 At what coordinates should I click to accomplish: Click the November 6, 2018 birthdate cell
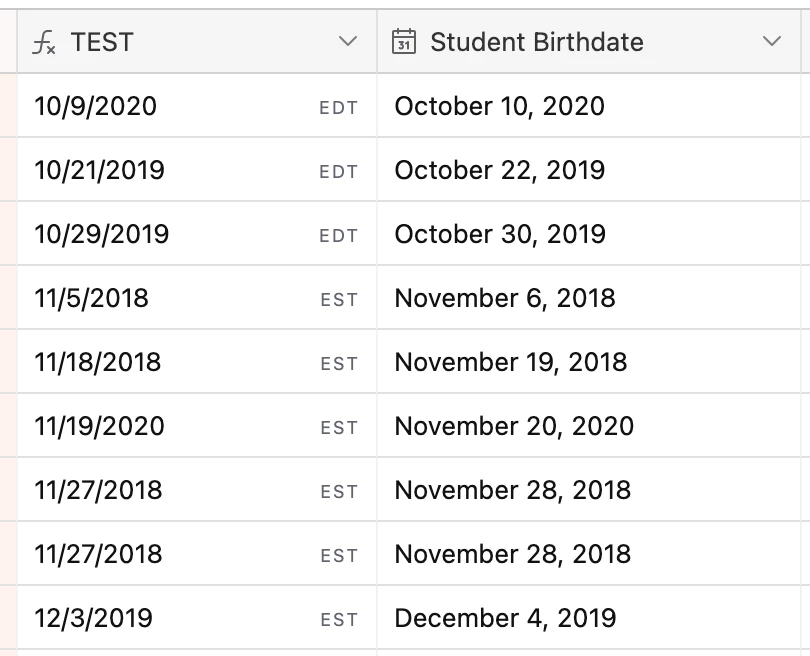coord(505,298)
